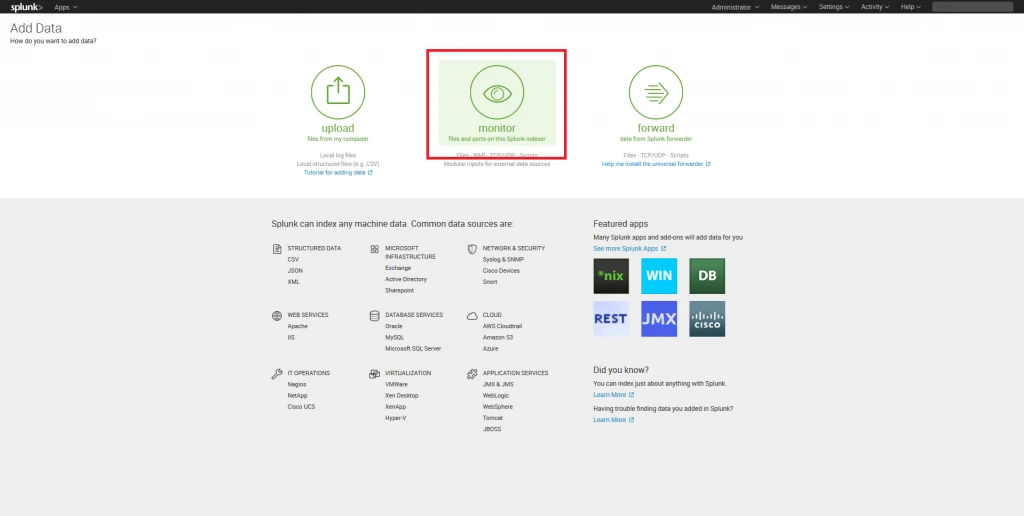Open the *nix featured app tile
This screenshot has height=516, width=1024.
[611, 275]
